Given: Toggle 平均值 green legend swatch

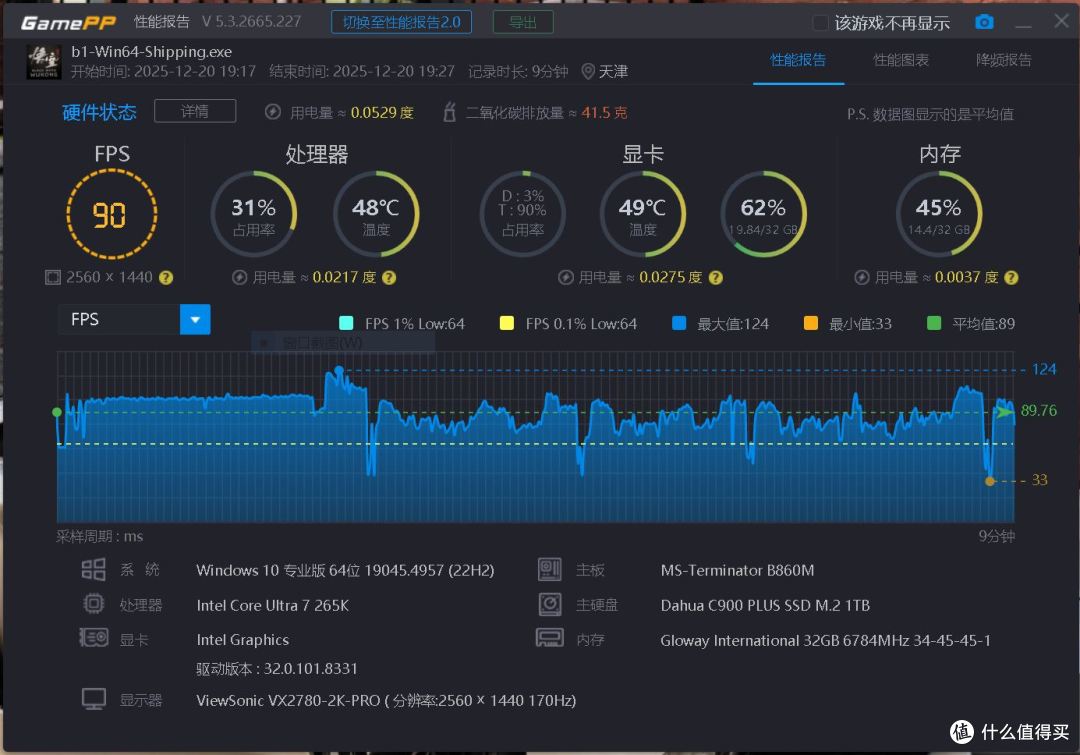Looking at the screenshot, I should click(x=934, y=323).
